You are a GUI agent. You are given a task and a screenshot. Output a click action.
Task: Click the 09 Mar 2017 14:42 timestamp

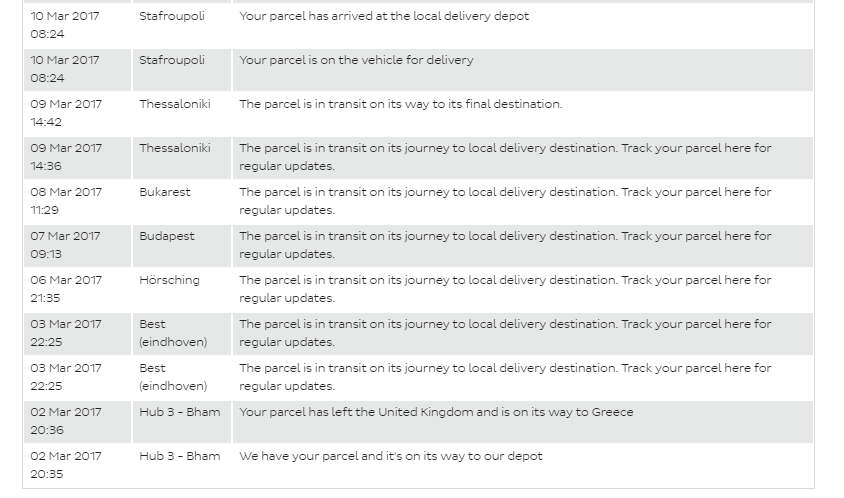66,113
